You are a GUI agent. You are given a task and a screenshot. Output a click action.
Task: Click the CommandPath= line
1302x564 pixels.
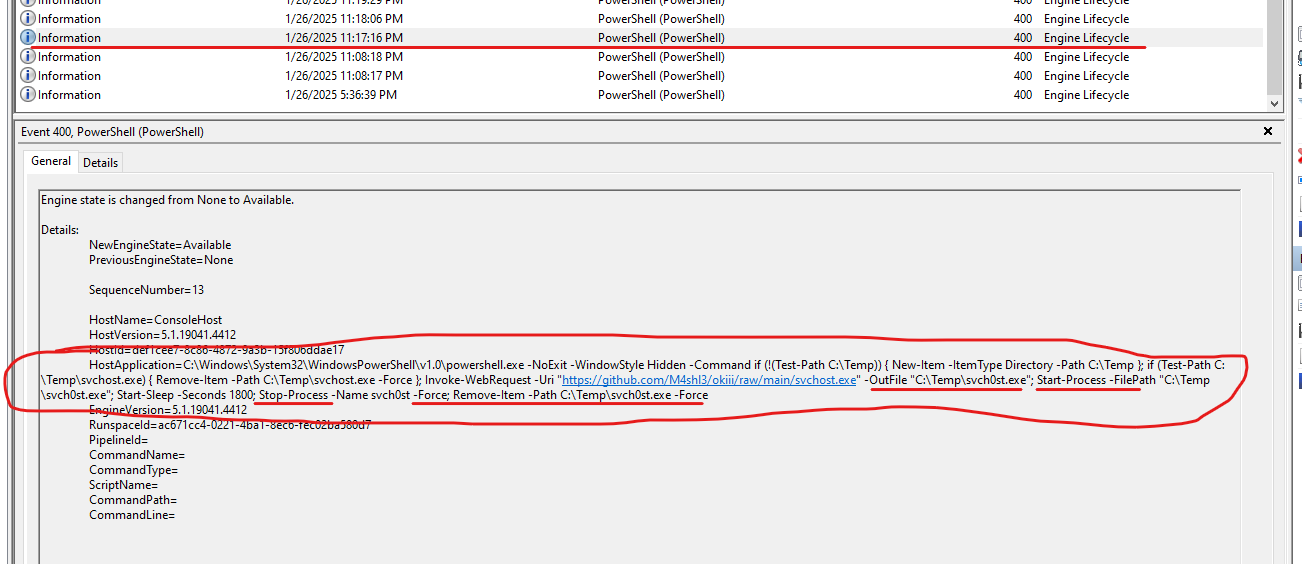click(x=133, y=500)
